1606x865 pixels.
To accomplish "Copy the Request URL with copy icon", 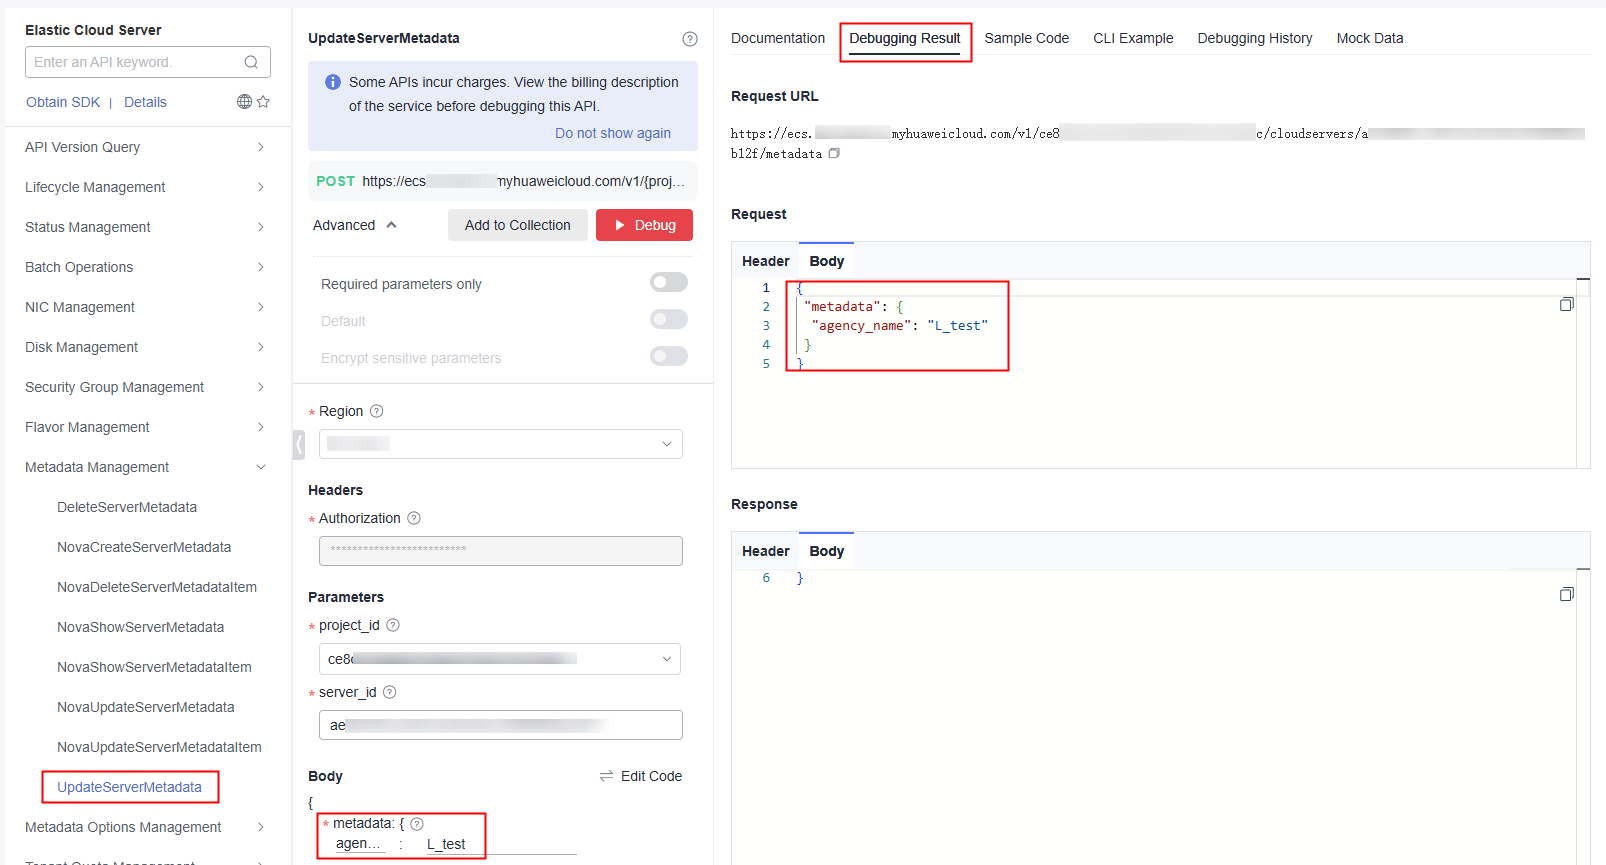I will pos(834,153).
